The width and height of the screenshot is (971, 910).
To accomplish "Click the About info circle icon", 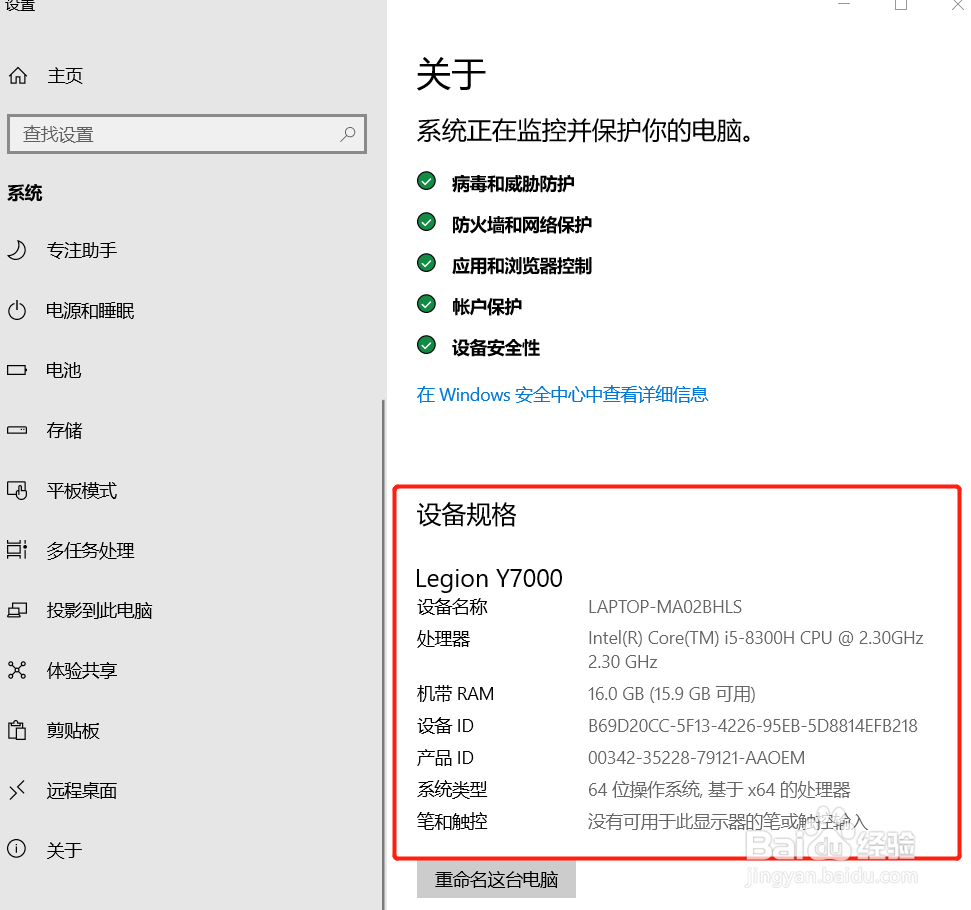I will [x=17, y=848].
